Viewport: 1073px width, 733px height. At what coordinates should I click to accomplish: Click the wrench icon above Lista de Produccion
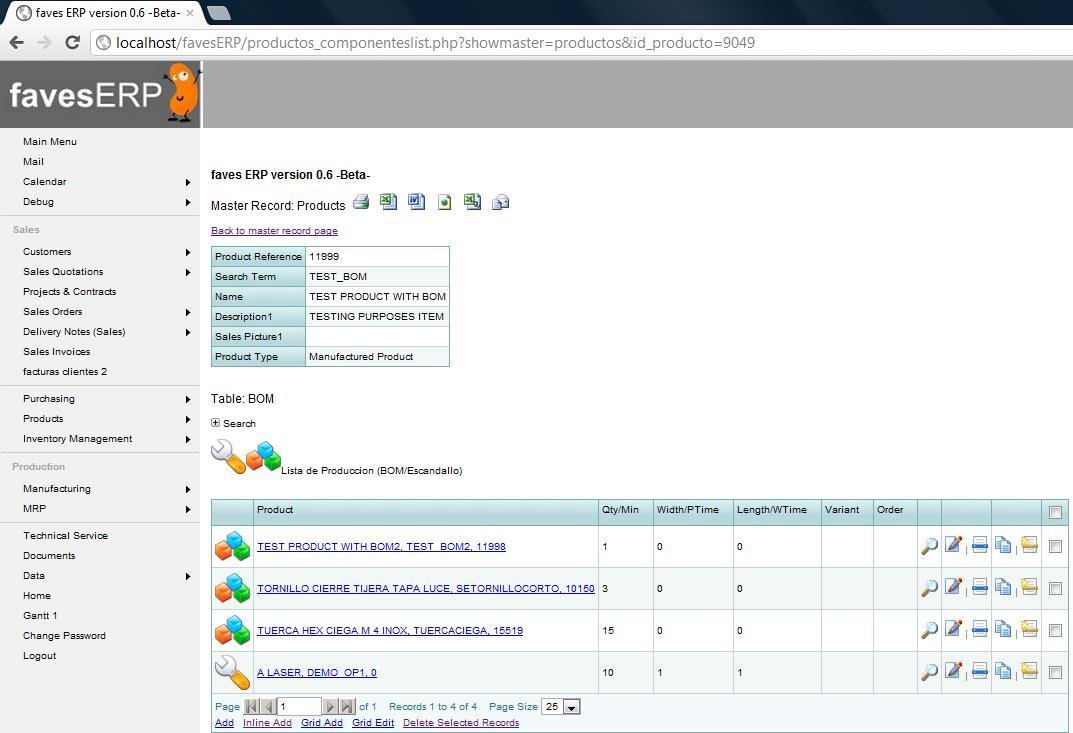click(225, 456)
